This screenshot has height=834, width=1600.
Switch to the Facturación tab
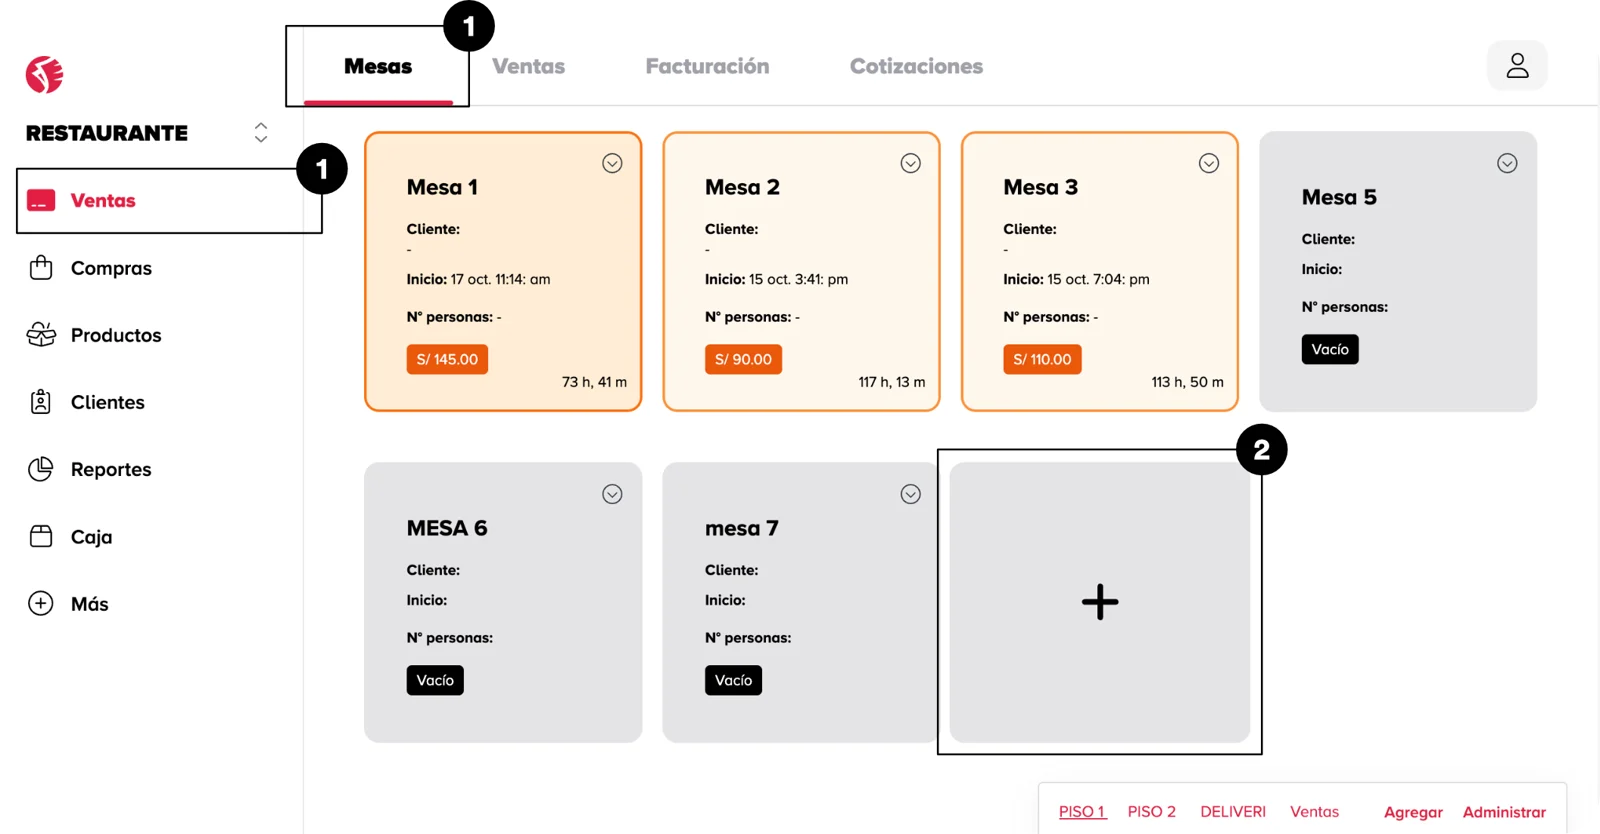click(707, 66)
